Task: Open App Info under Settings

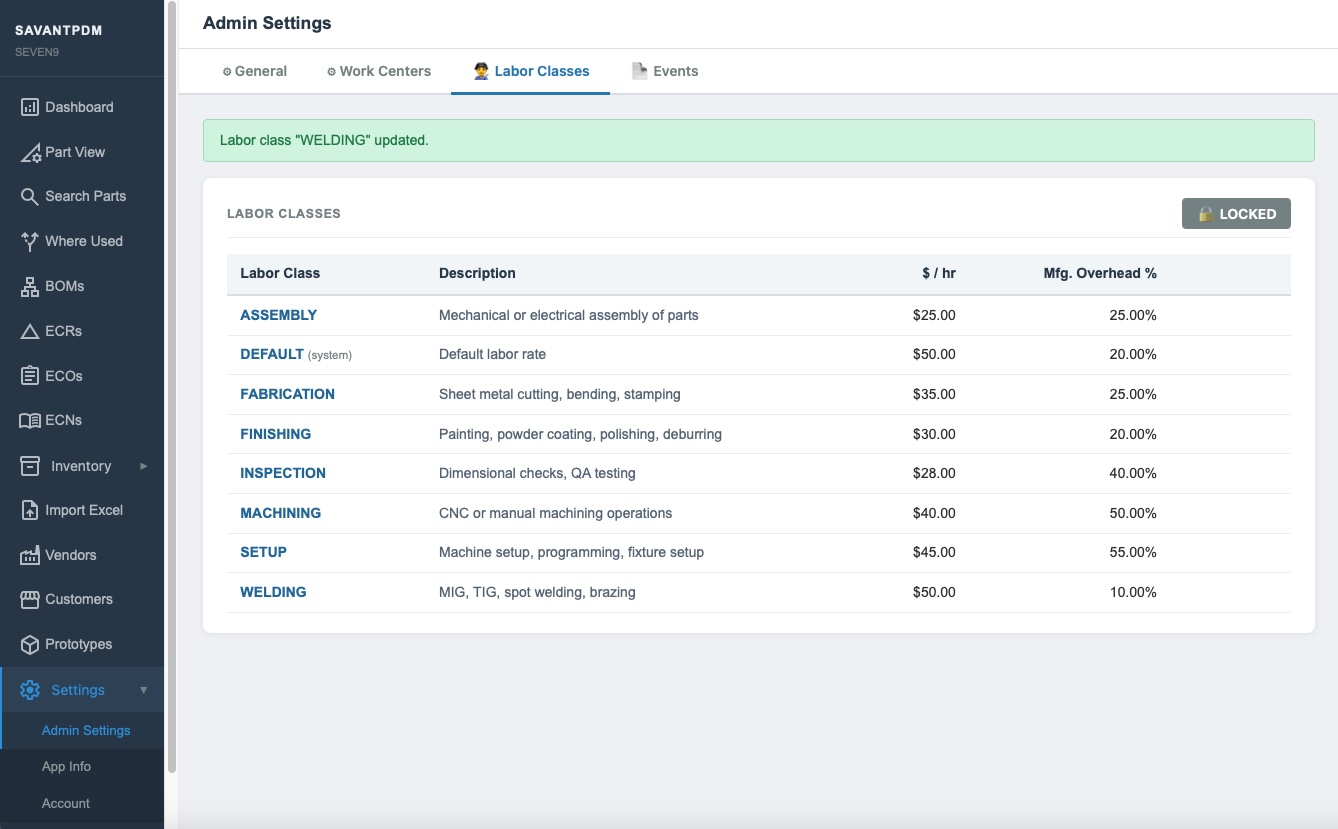Action: coord(66,767)
